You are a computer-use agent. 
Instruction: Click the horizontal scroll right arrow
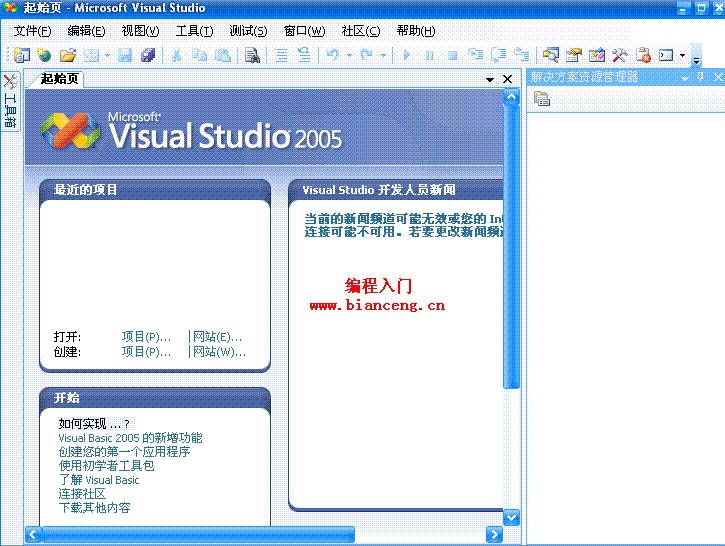(x=494, y=535)
